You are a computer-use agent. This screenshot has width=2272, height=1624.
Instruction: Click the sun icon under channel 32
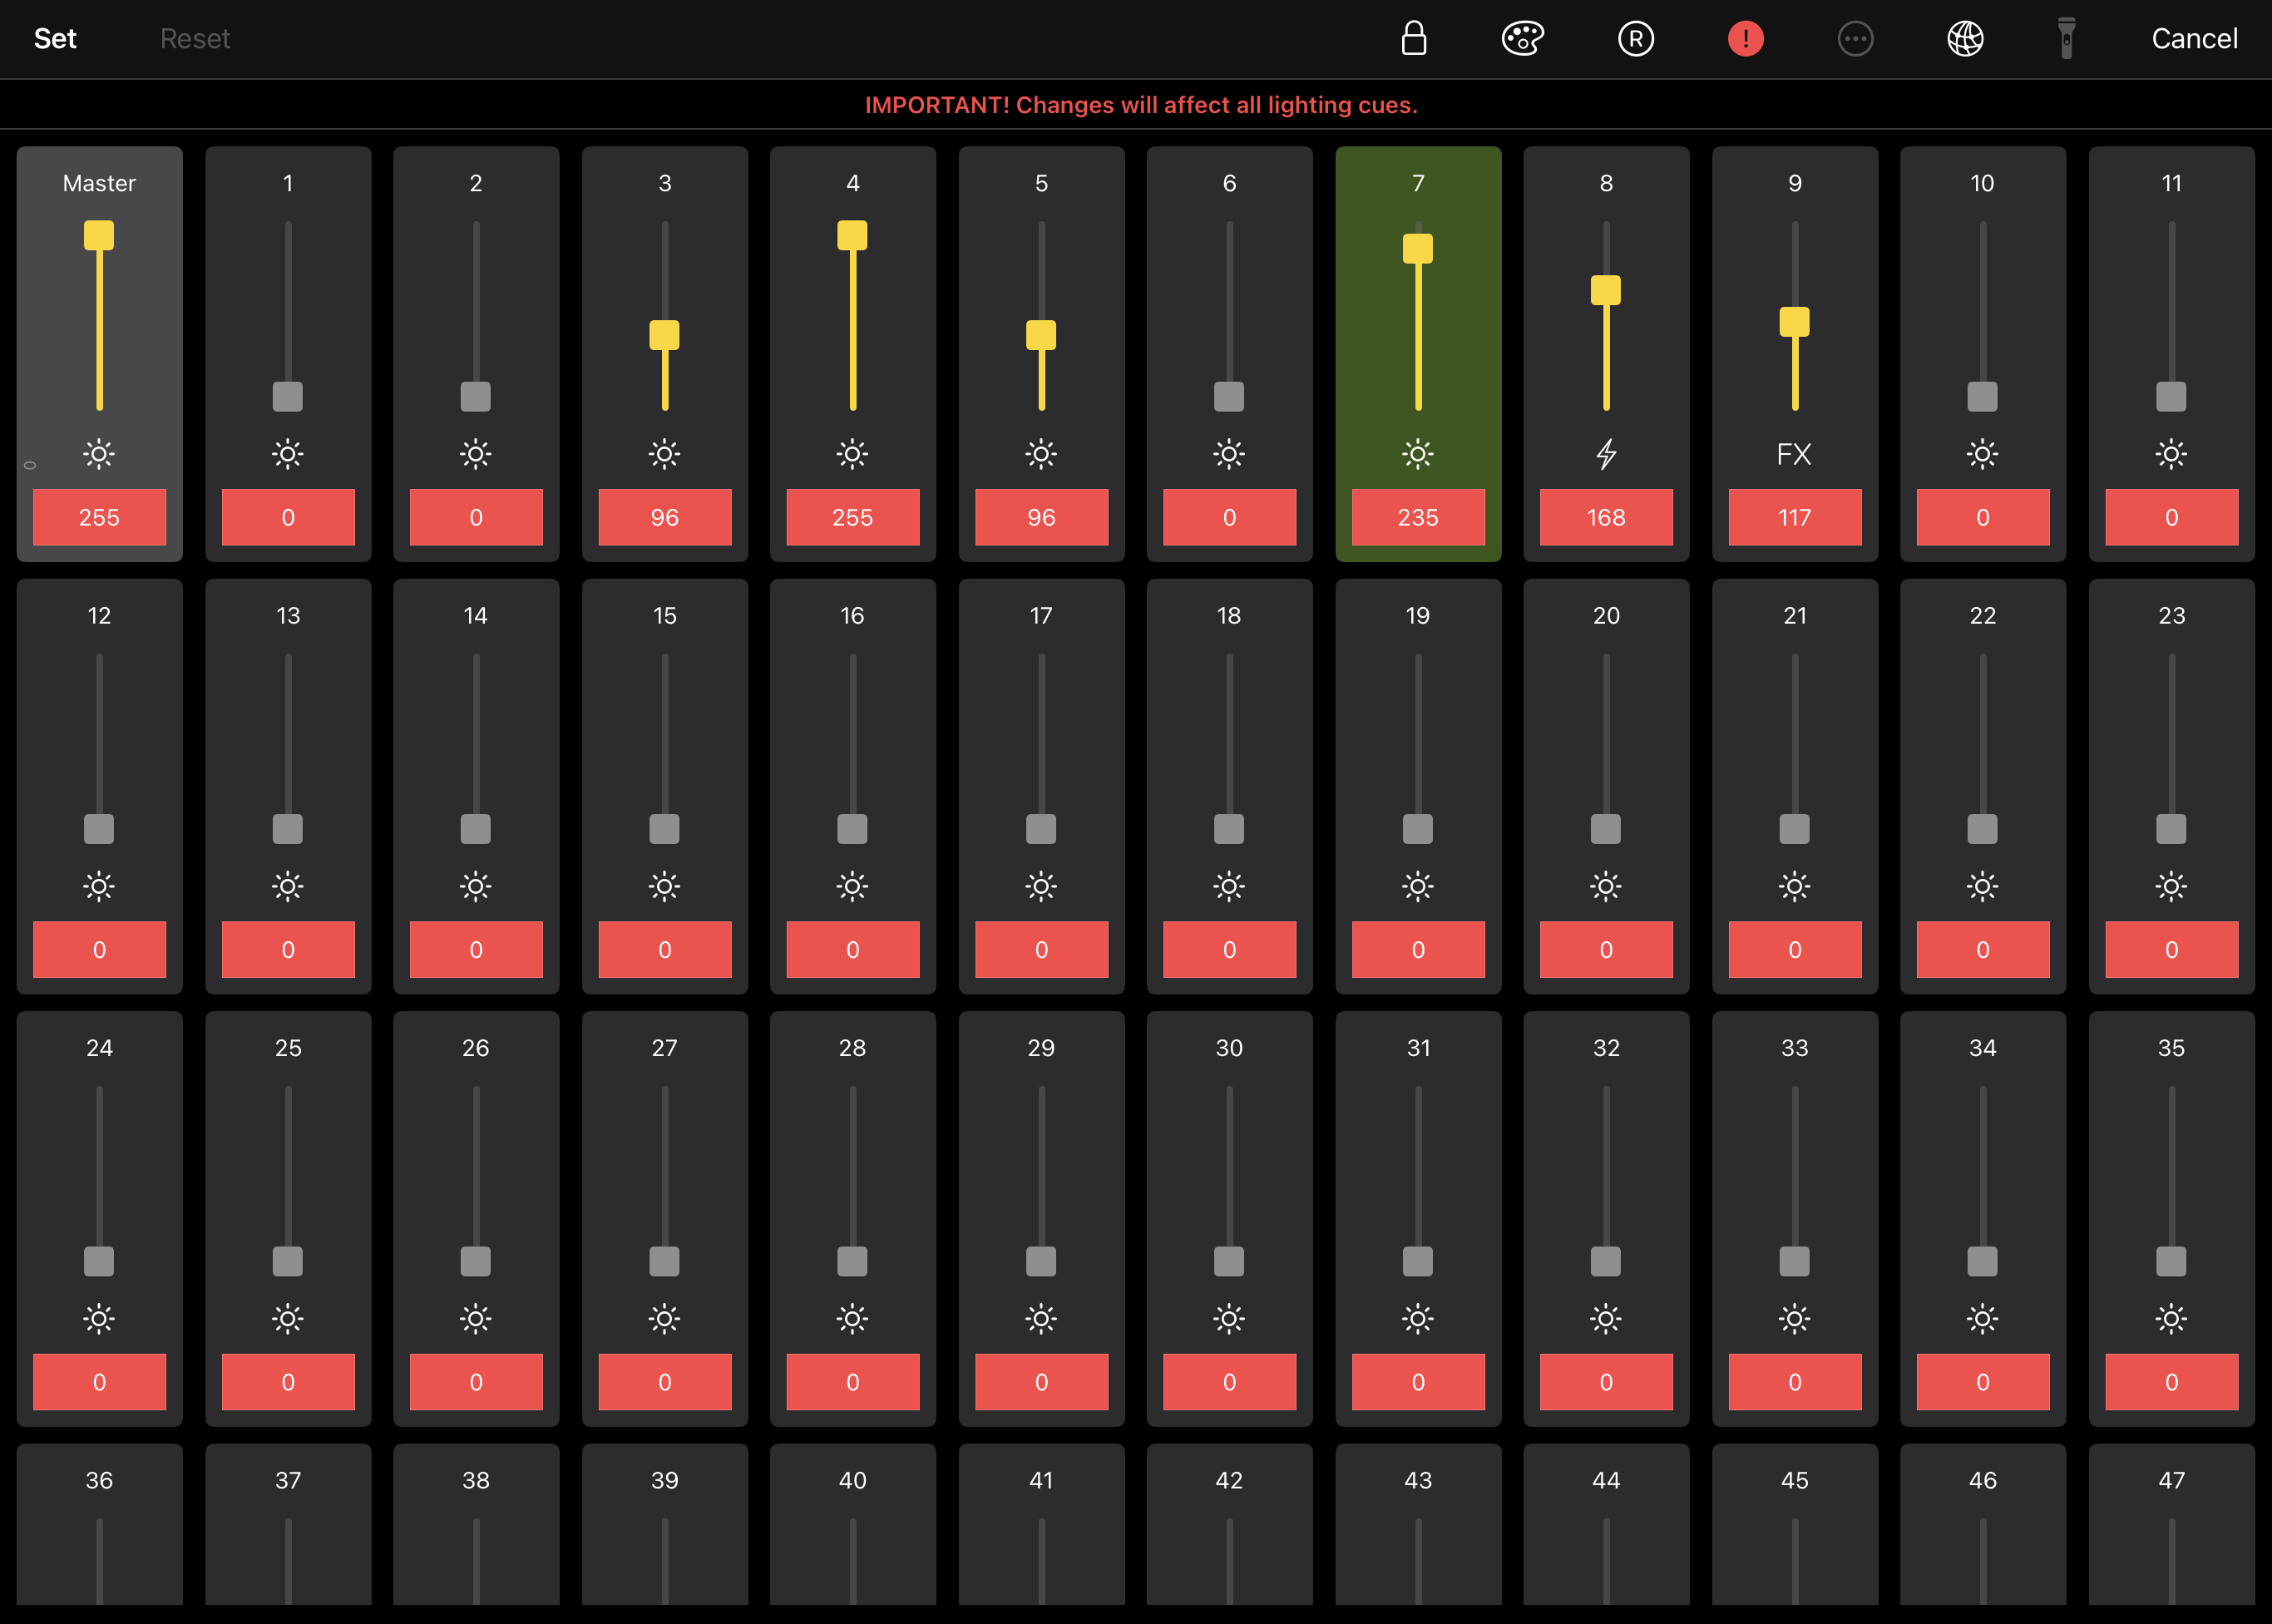click(1606, 1318)
